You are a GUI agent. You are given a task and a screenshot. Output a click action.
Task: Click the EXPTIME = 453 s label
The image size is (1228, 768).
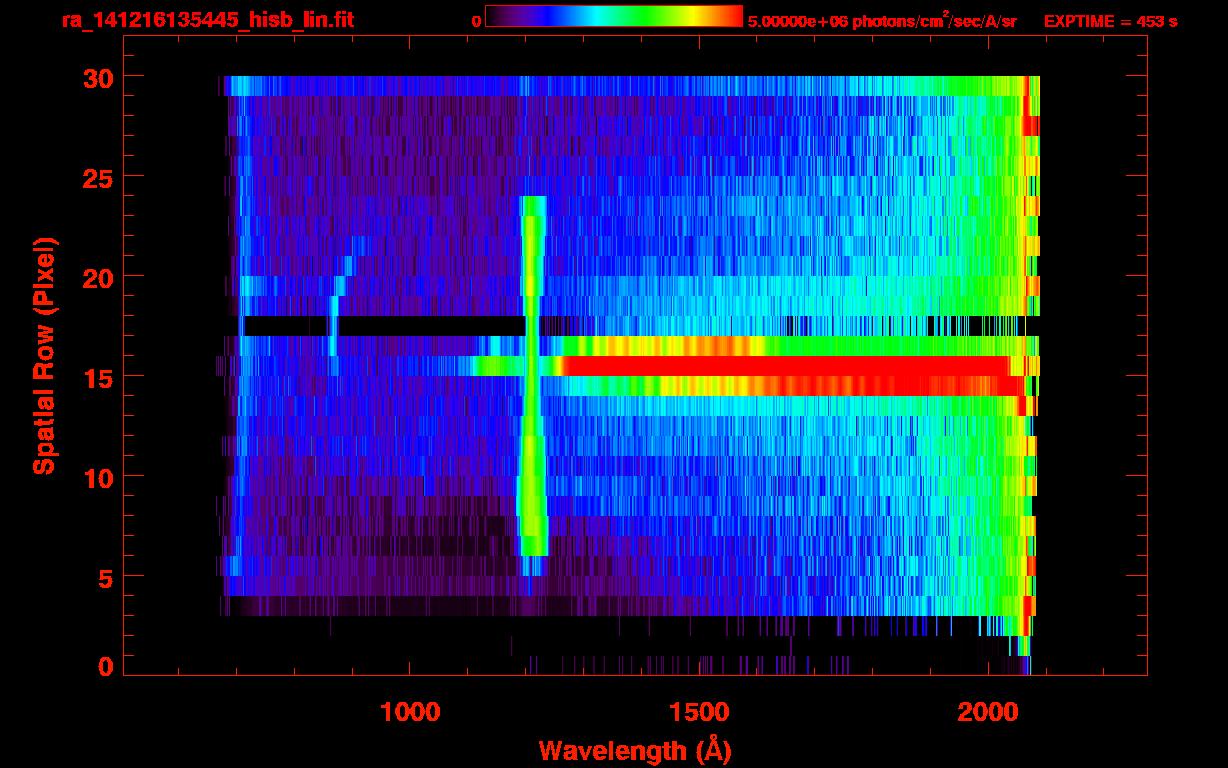(1110, 21)
